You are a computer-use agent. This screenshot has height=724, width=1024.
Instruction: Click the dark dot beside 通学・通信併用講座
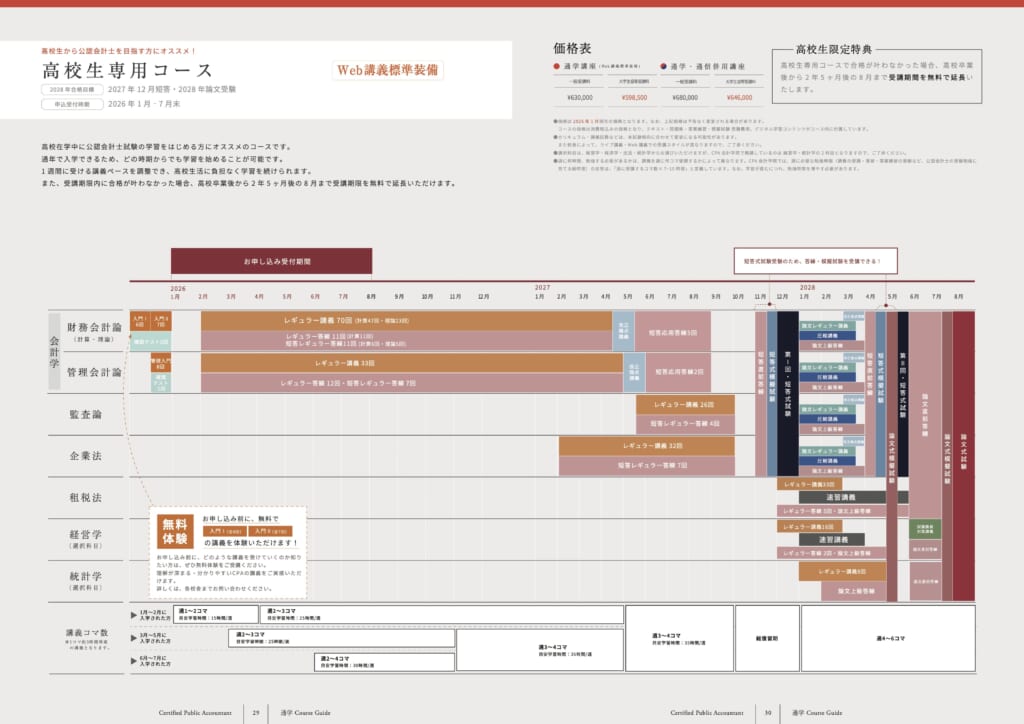pyautogui.click(x=664, y=66)
